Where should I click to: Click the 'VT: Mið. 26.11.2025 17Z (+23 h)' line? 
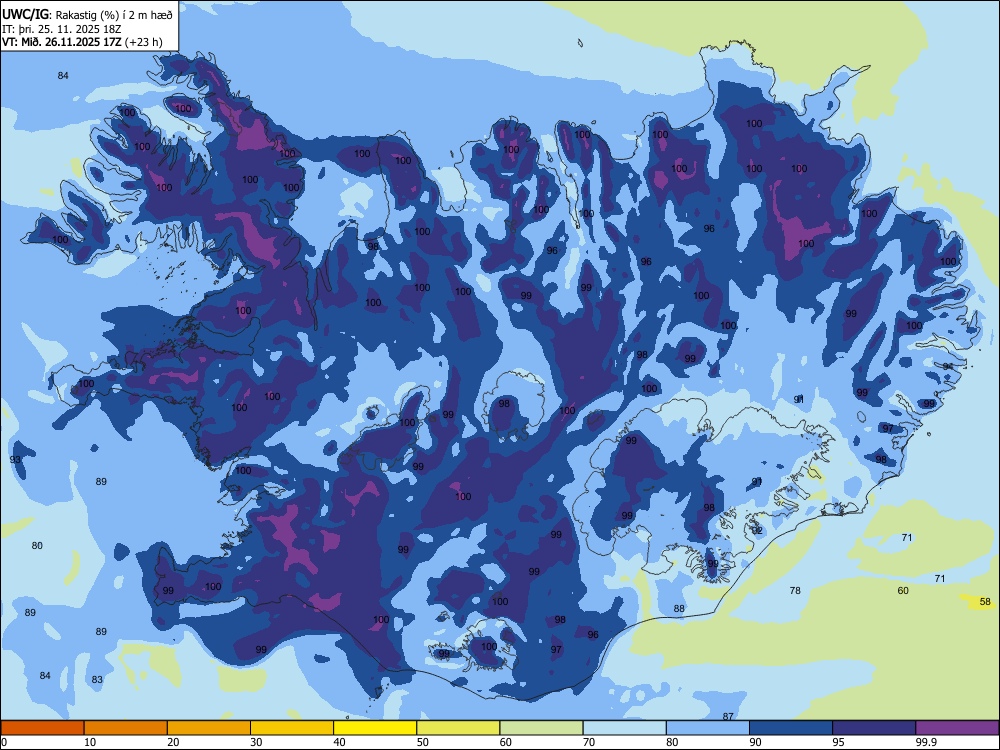[82, 42]
